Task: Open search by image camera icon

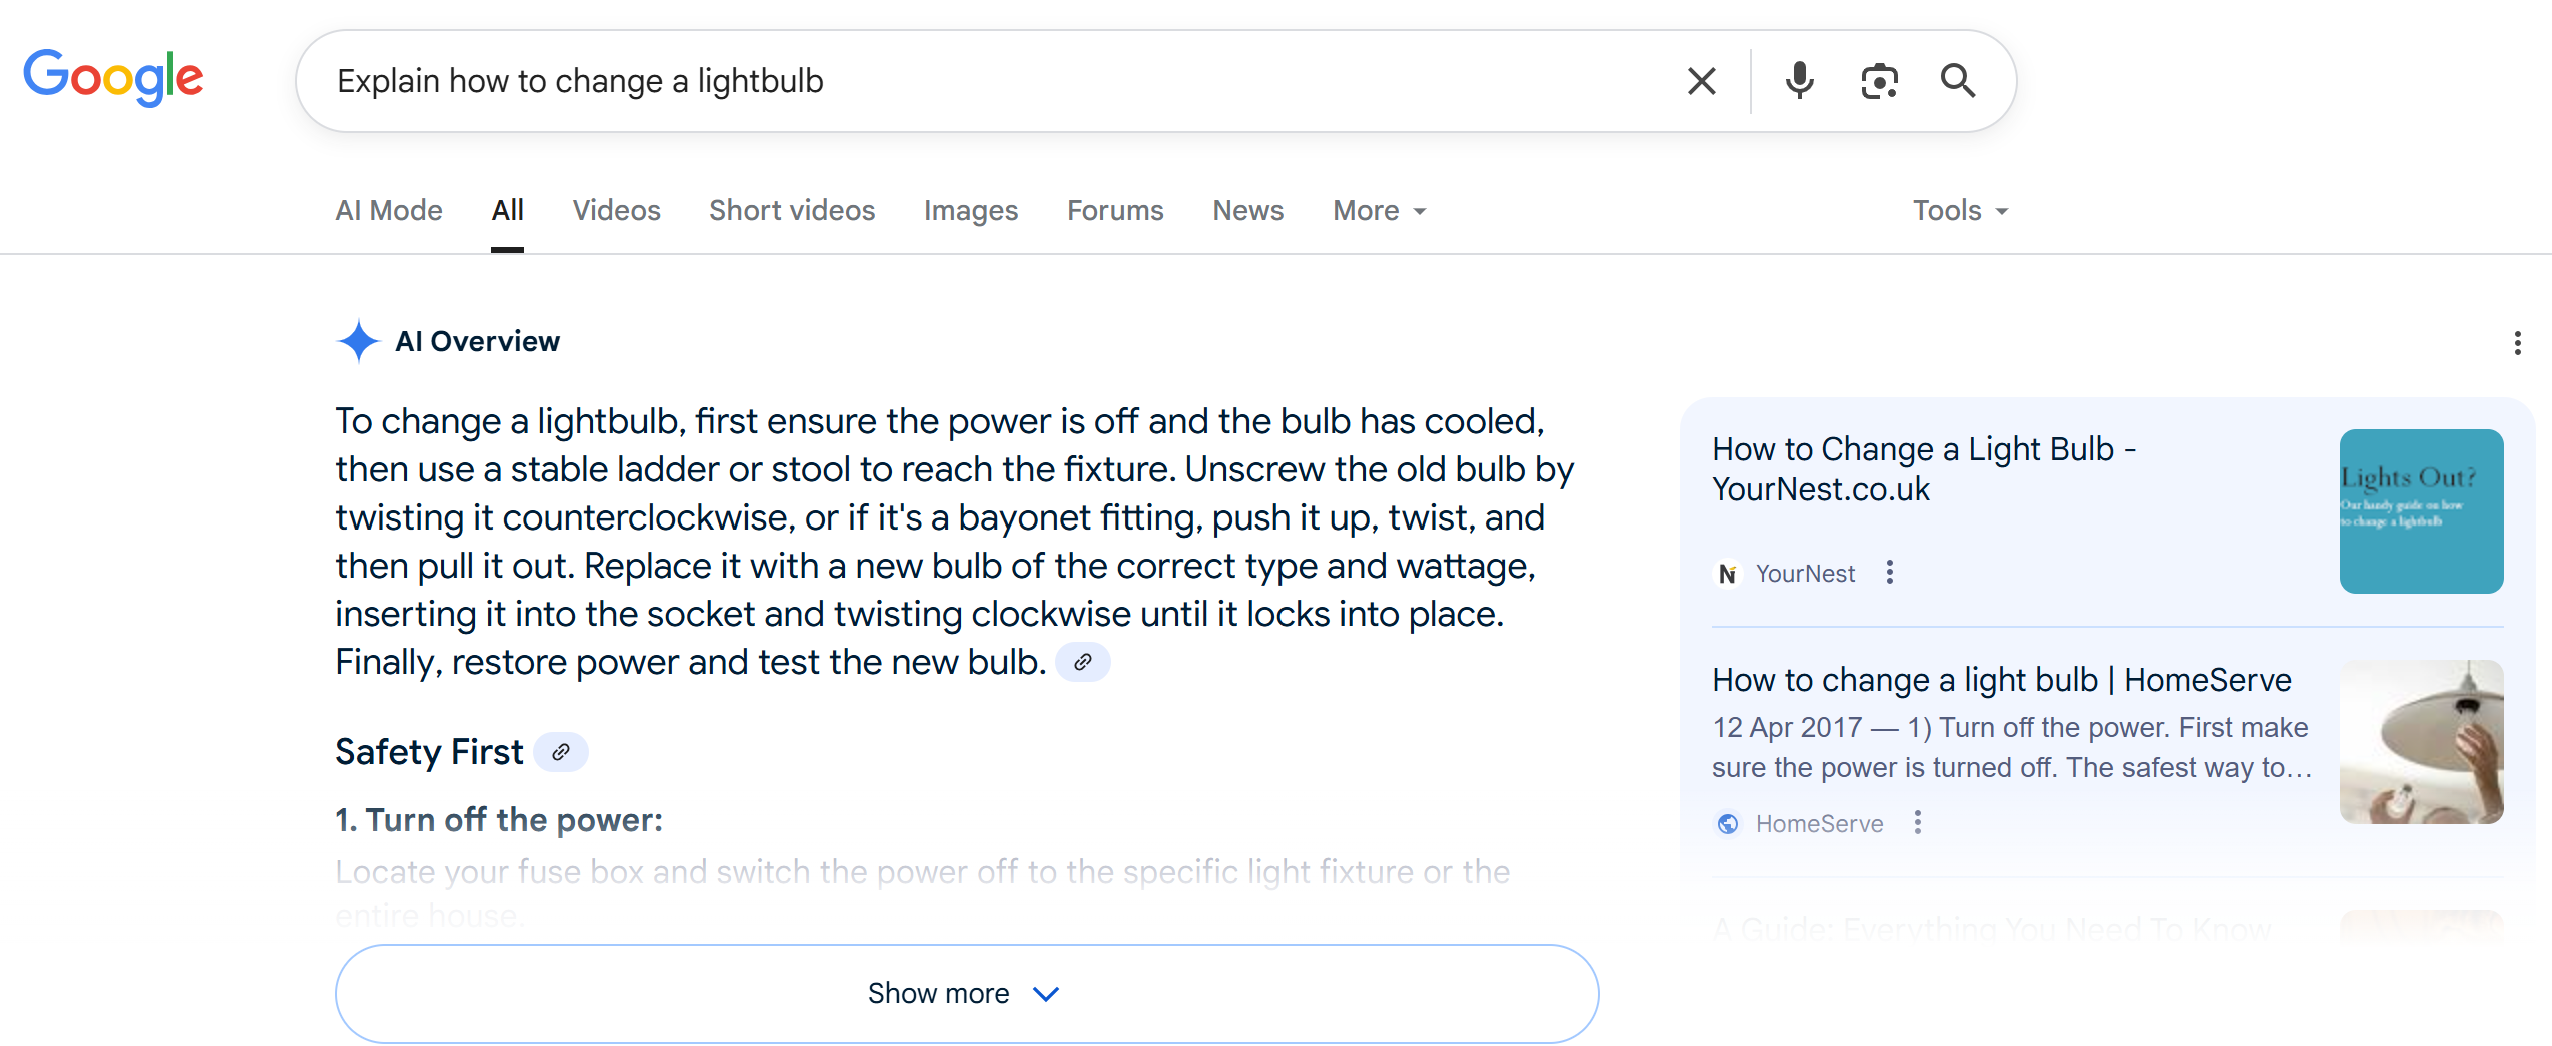Action: coord(1879,81)
